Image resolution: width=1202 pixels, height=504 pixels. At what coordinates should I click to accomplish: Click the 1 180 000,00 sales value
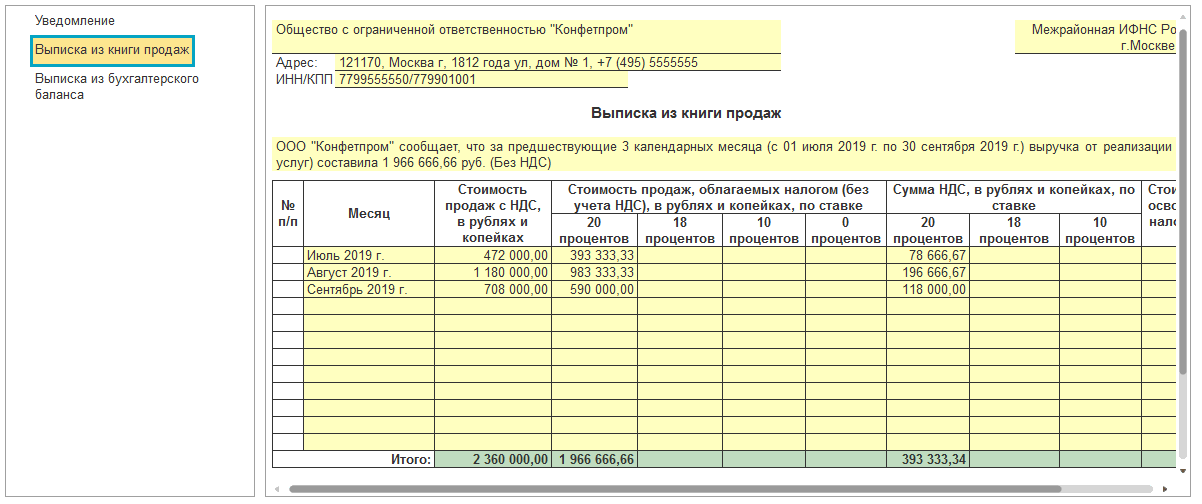[x=493, y=273]
